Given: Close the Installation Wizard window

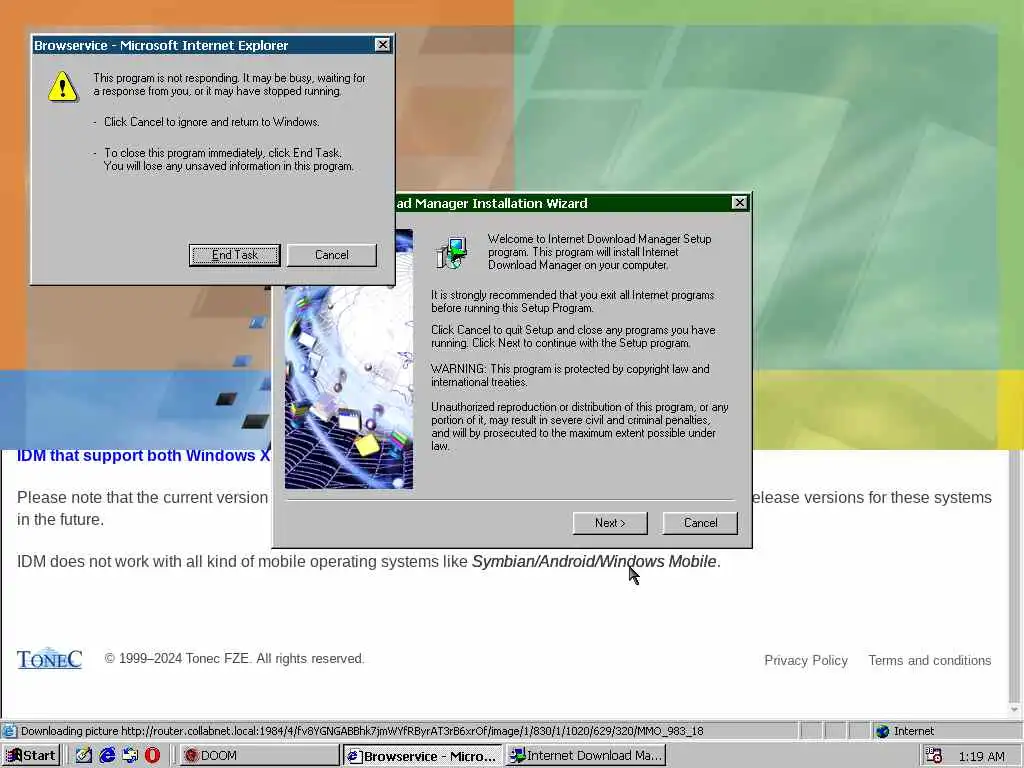Looking at the screenshot, I should 739,203.
